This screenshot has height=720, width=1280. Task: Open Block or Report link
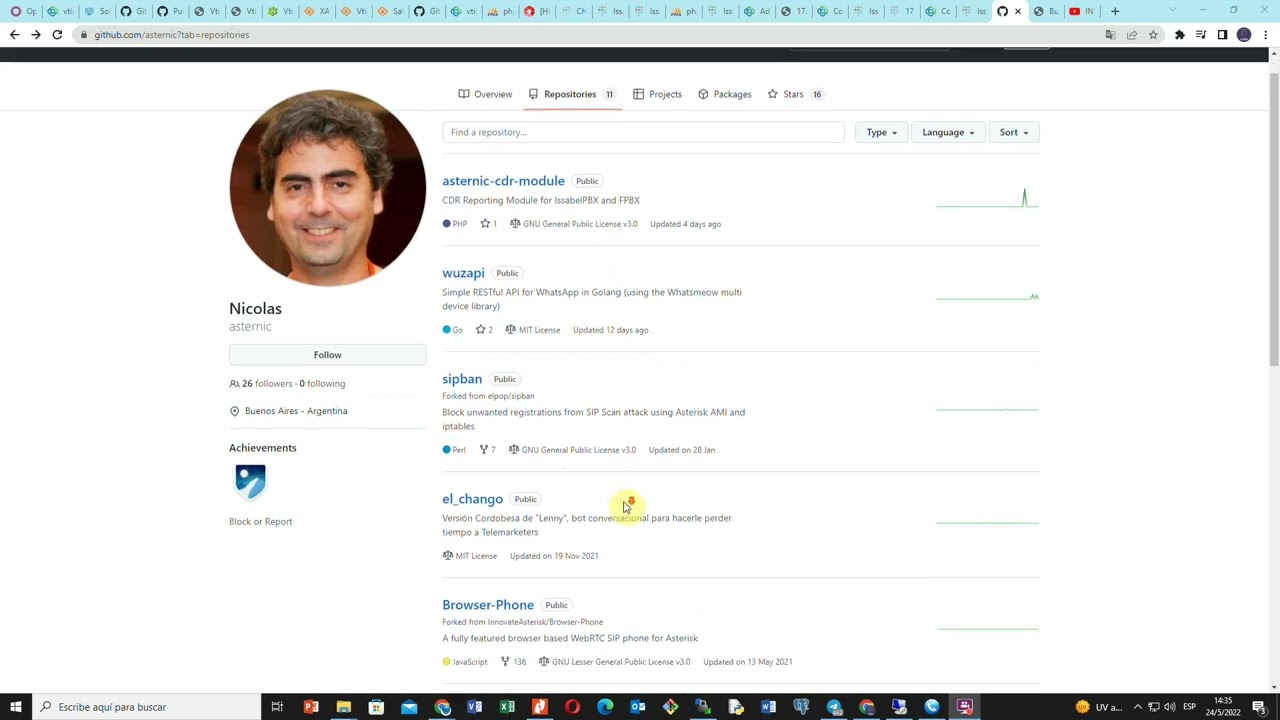[x=260, y=521]
